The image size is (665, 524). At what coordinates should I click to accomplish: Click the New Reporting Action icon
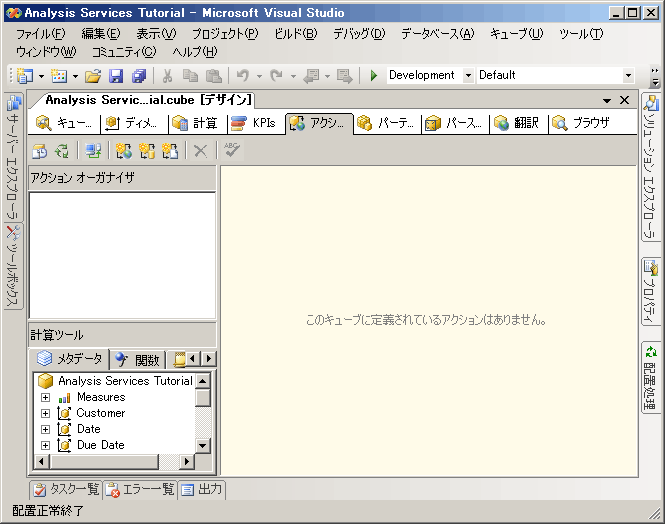click(170, 151)
